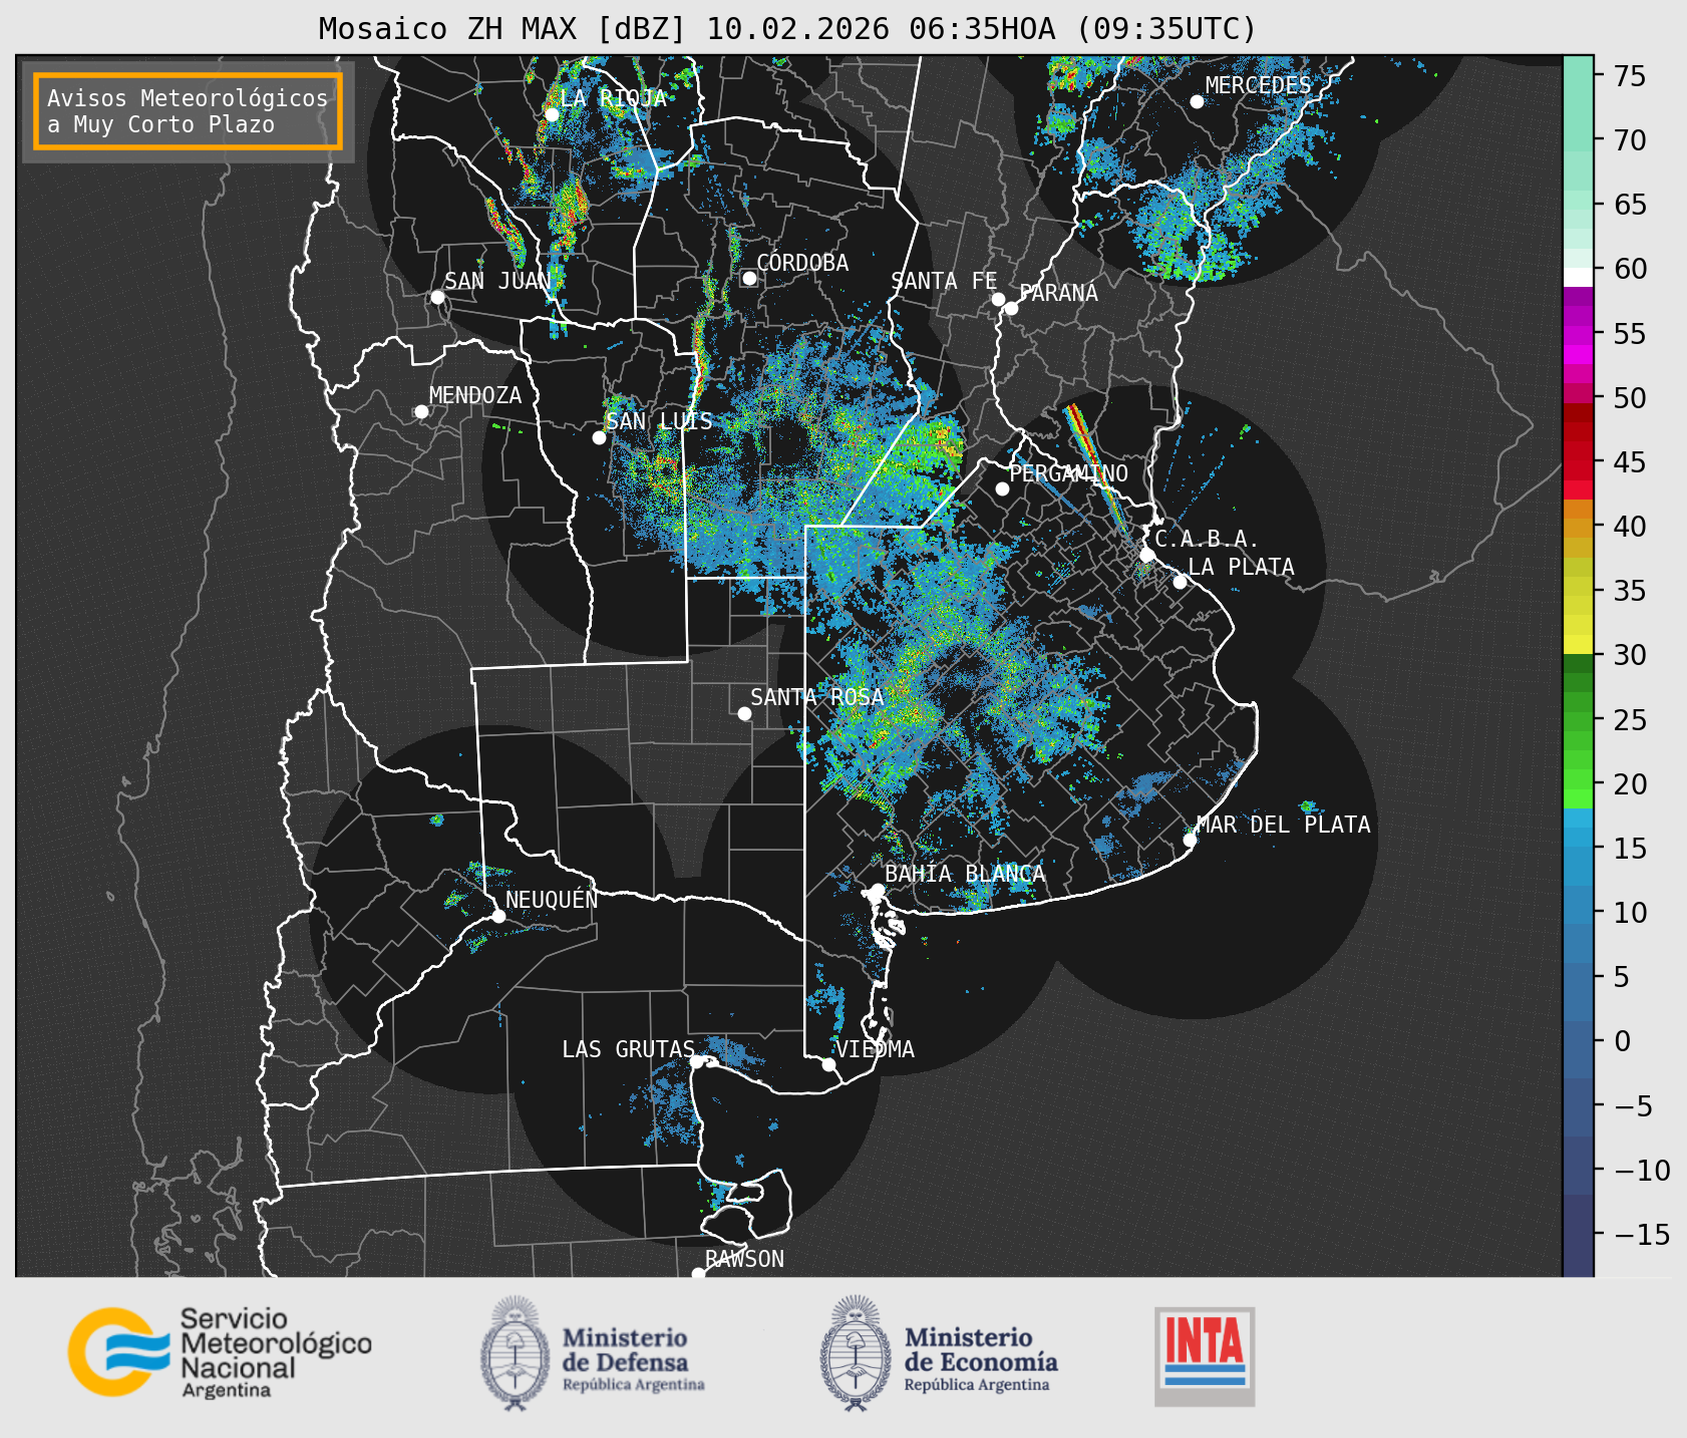The height and width of the screenshot is (1438, 1687).
Task: Click the Ministerio de Economía emblem
Action: pos(856,1353)
